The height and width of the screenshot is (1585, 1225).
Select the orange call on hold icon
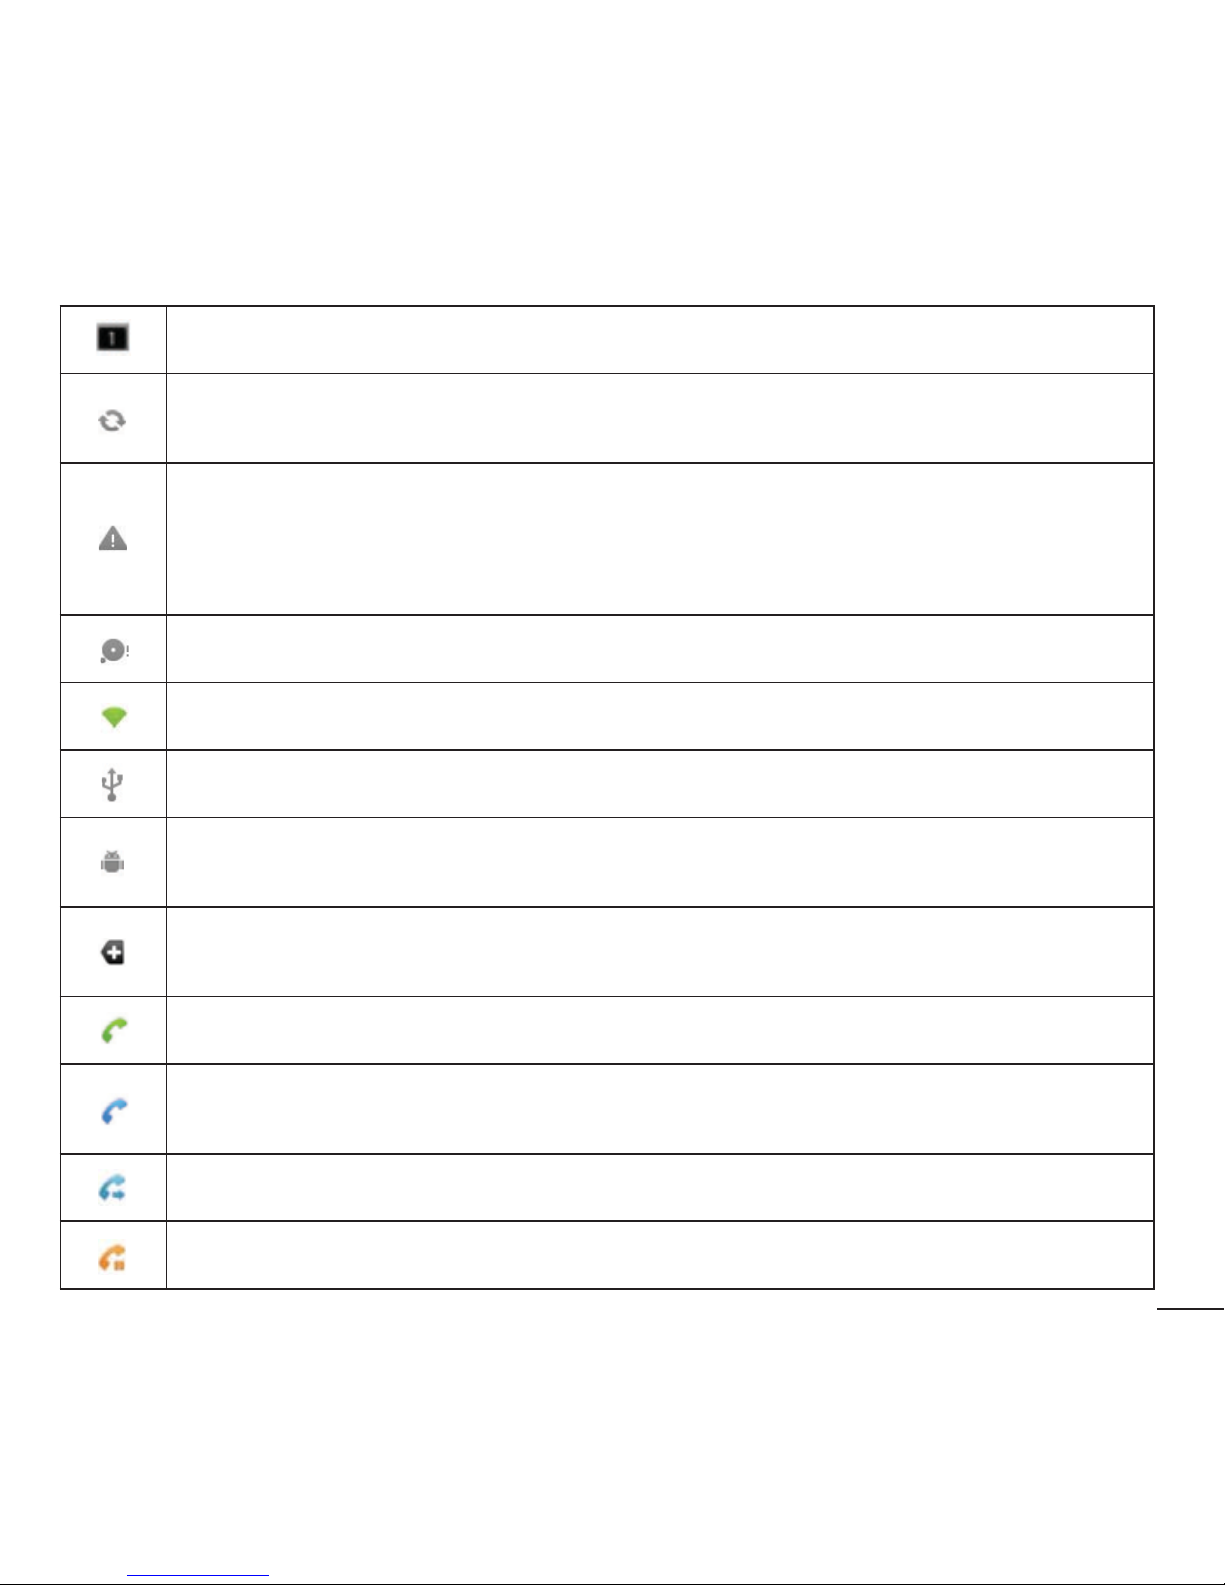(112, 1257)
